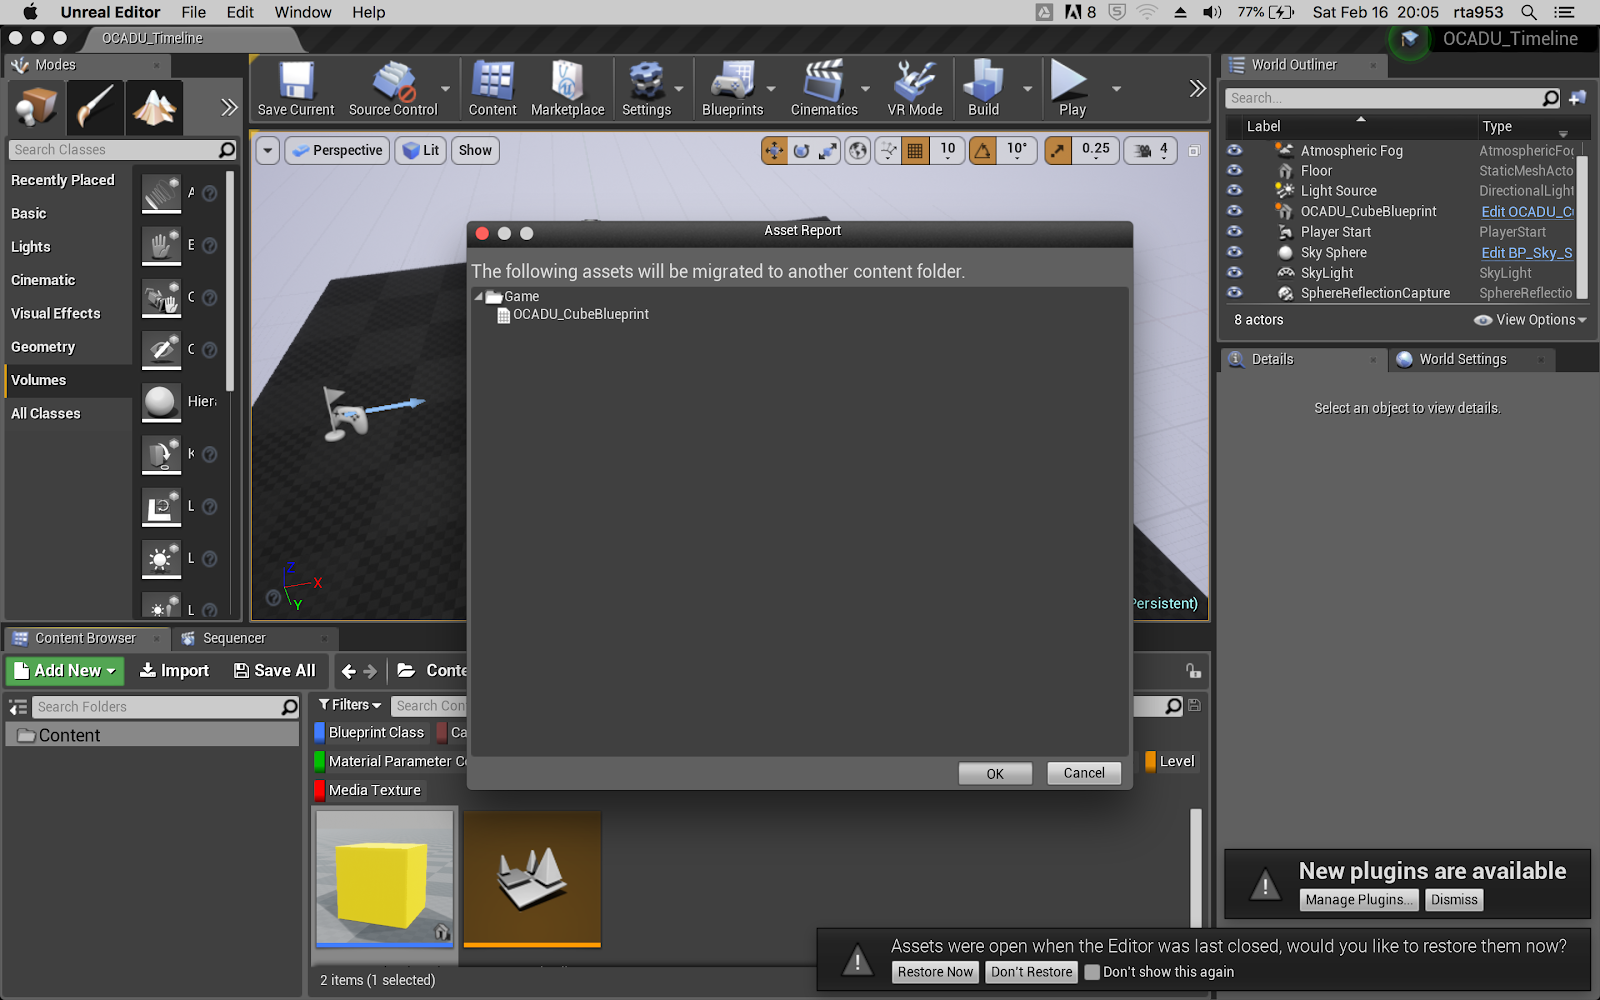
Task: Switch to the Sequencer tab
Action: [234, 638]
